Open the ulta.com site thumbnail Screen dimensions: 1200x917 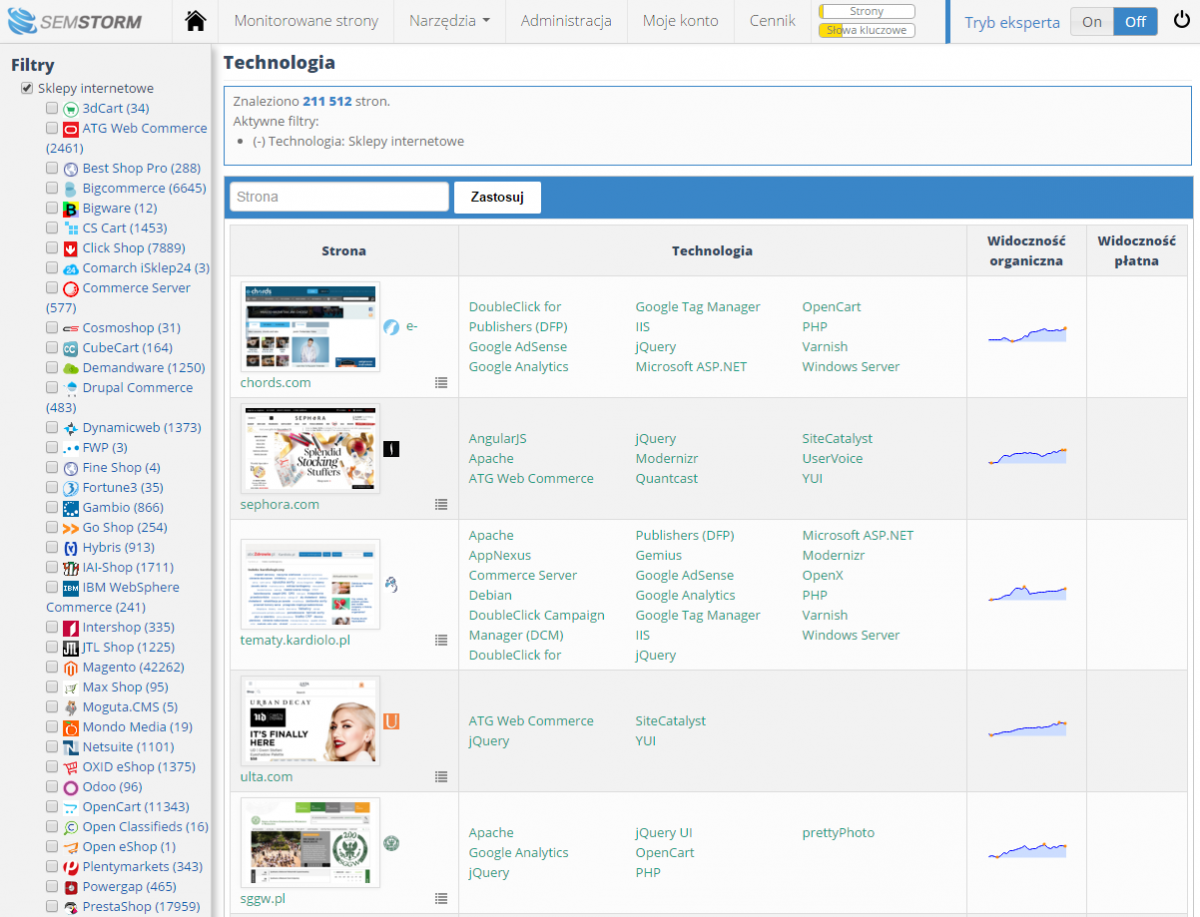tap(311, 721)
